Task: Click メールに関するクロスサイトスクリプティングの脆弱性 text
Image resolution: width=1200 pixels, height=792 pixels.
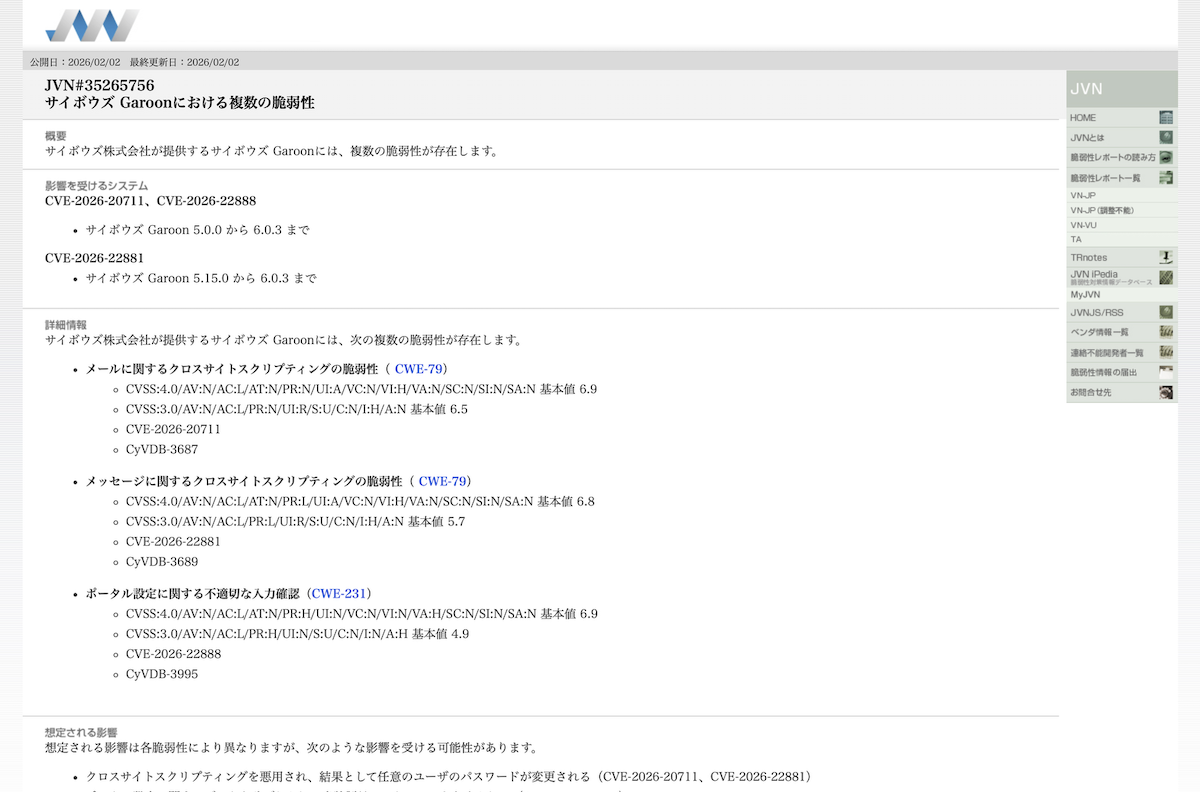Action: 230,369
